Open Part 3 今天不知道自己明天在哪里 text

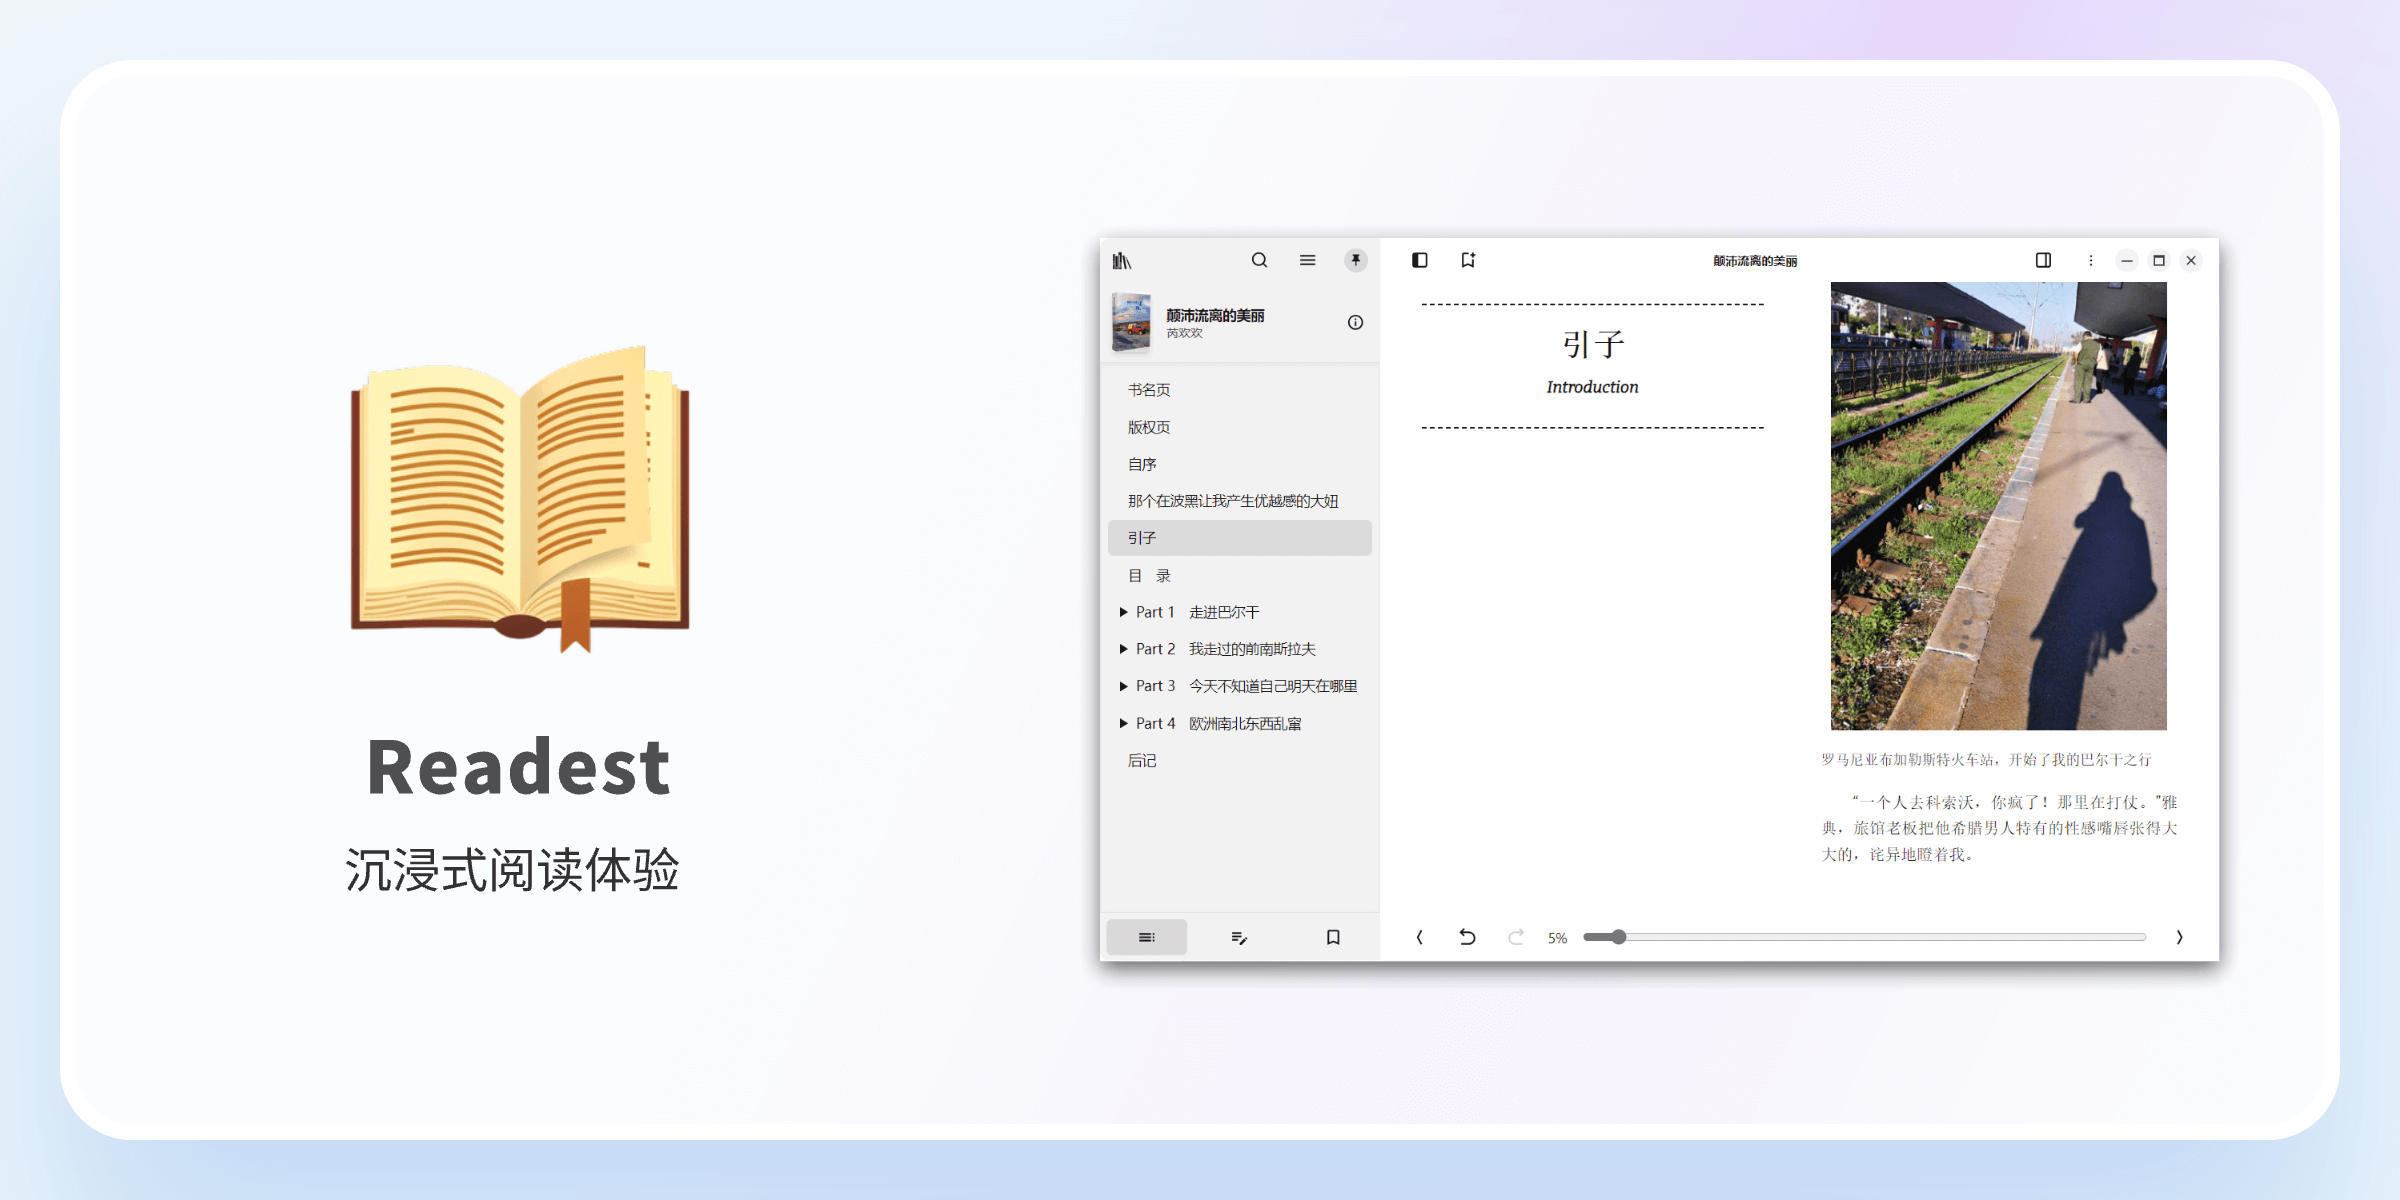[1246, 686]
